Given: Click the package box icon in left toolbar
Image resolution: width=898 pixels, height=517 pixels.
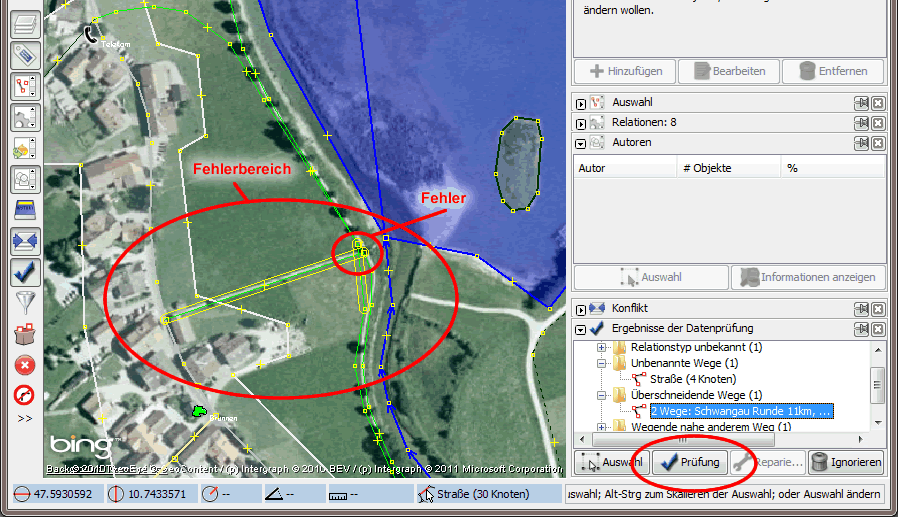Looking at the screenshot, I should 25,334.
